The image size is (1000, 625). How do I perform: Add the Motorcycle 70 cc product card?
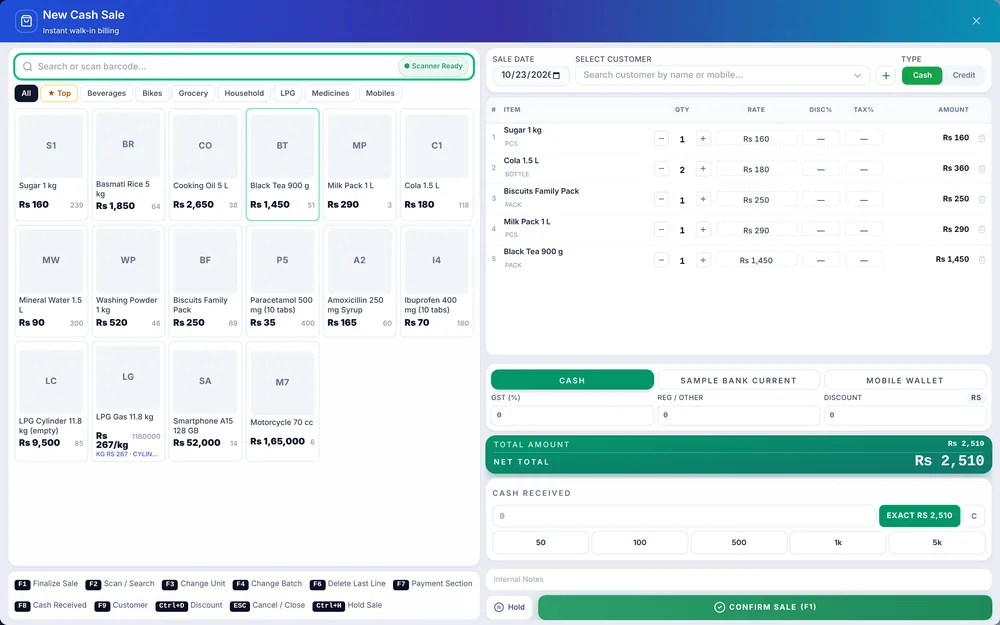(x=283, y=401)
